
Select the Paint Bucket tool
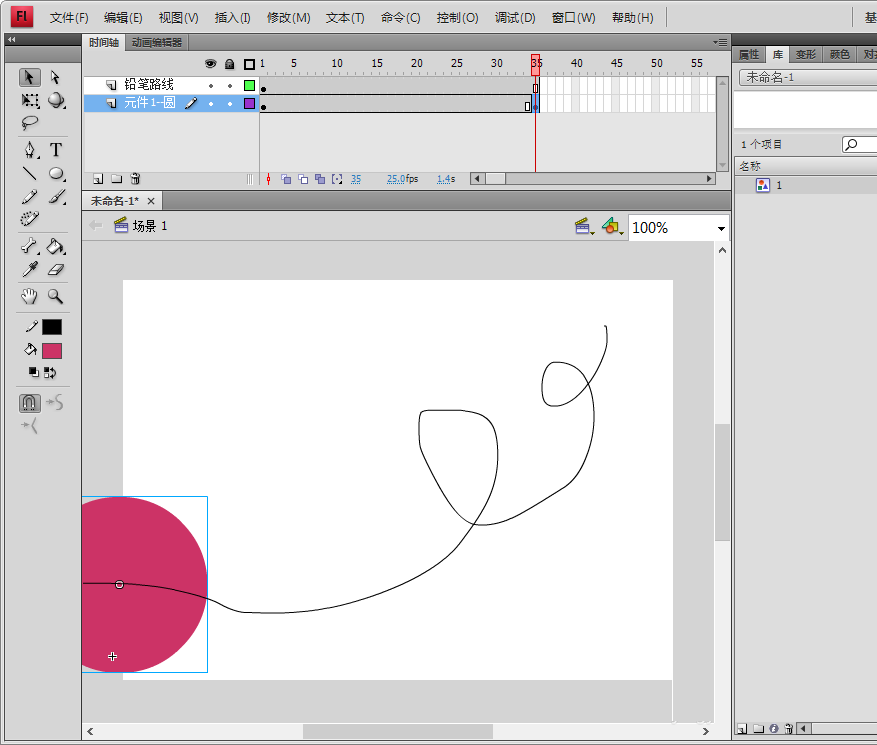coord(56,247)
